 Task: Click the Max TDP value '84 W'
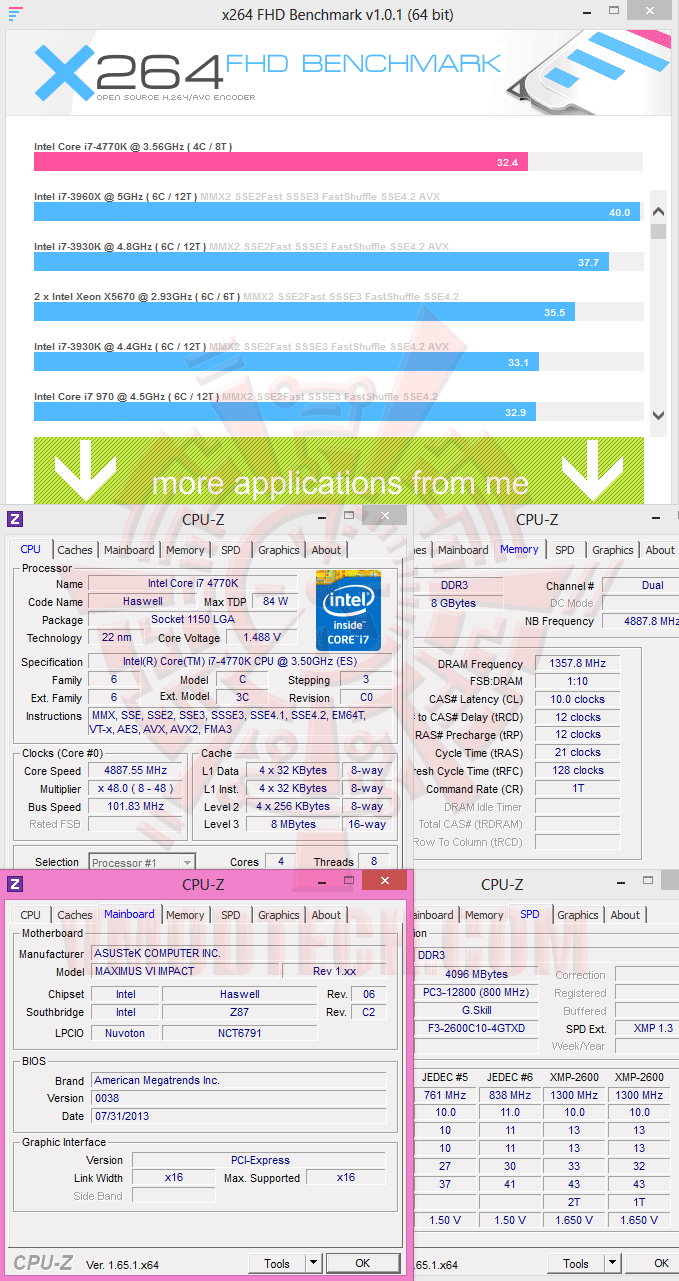click(x=275, y=602)
